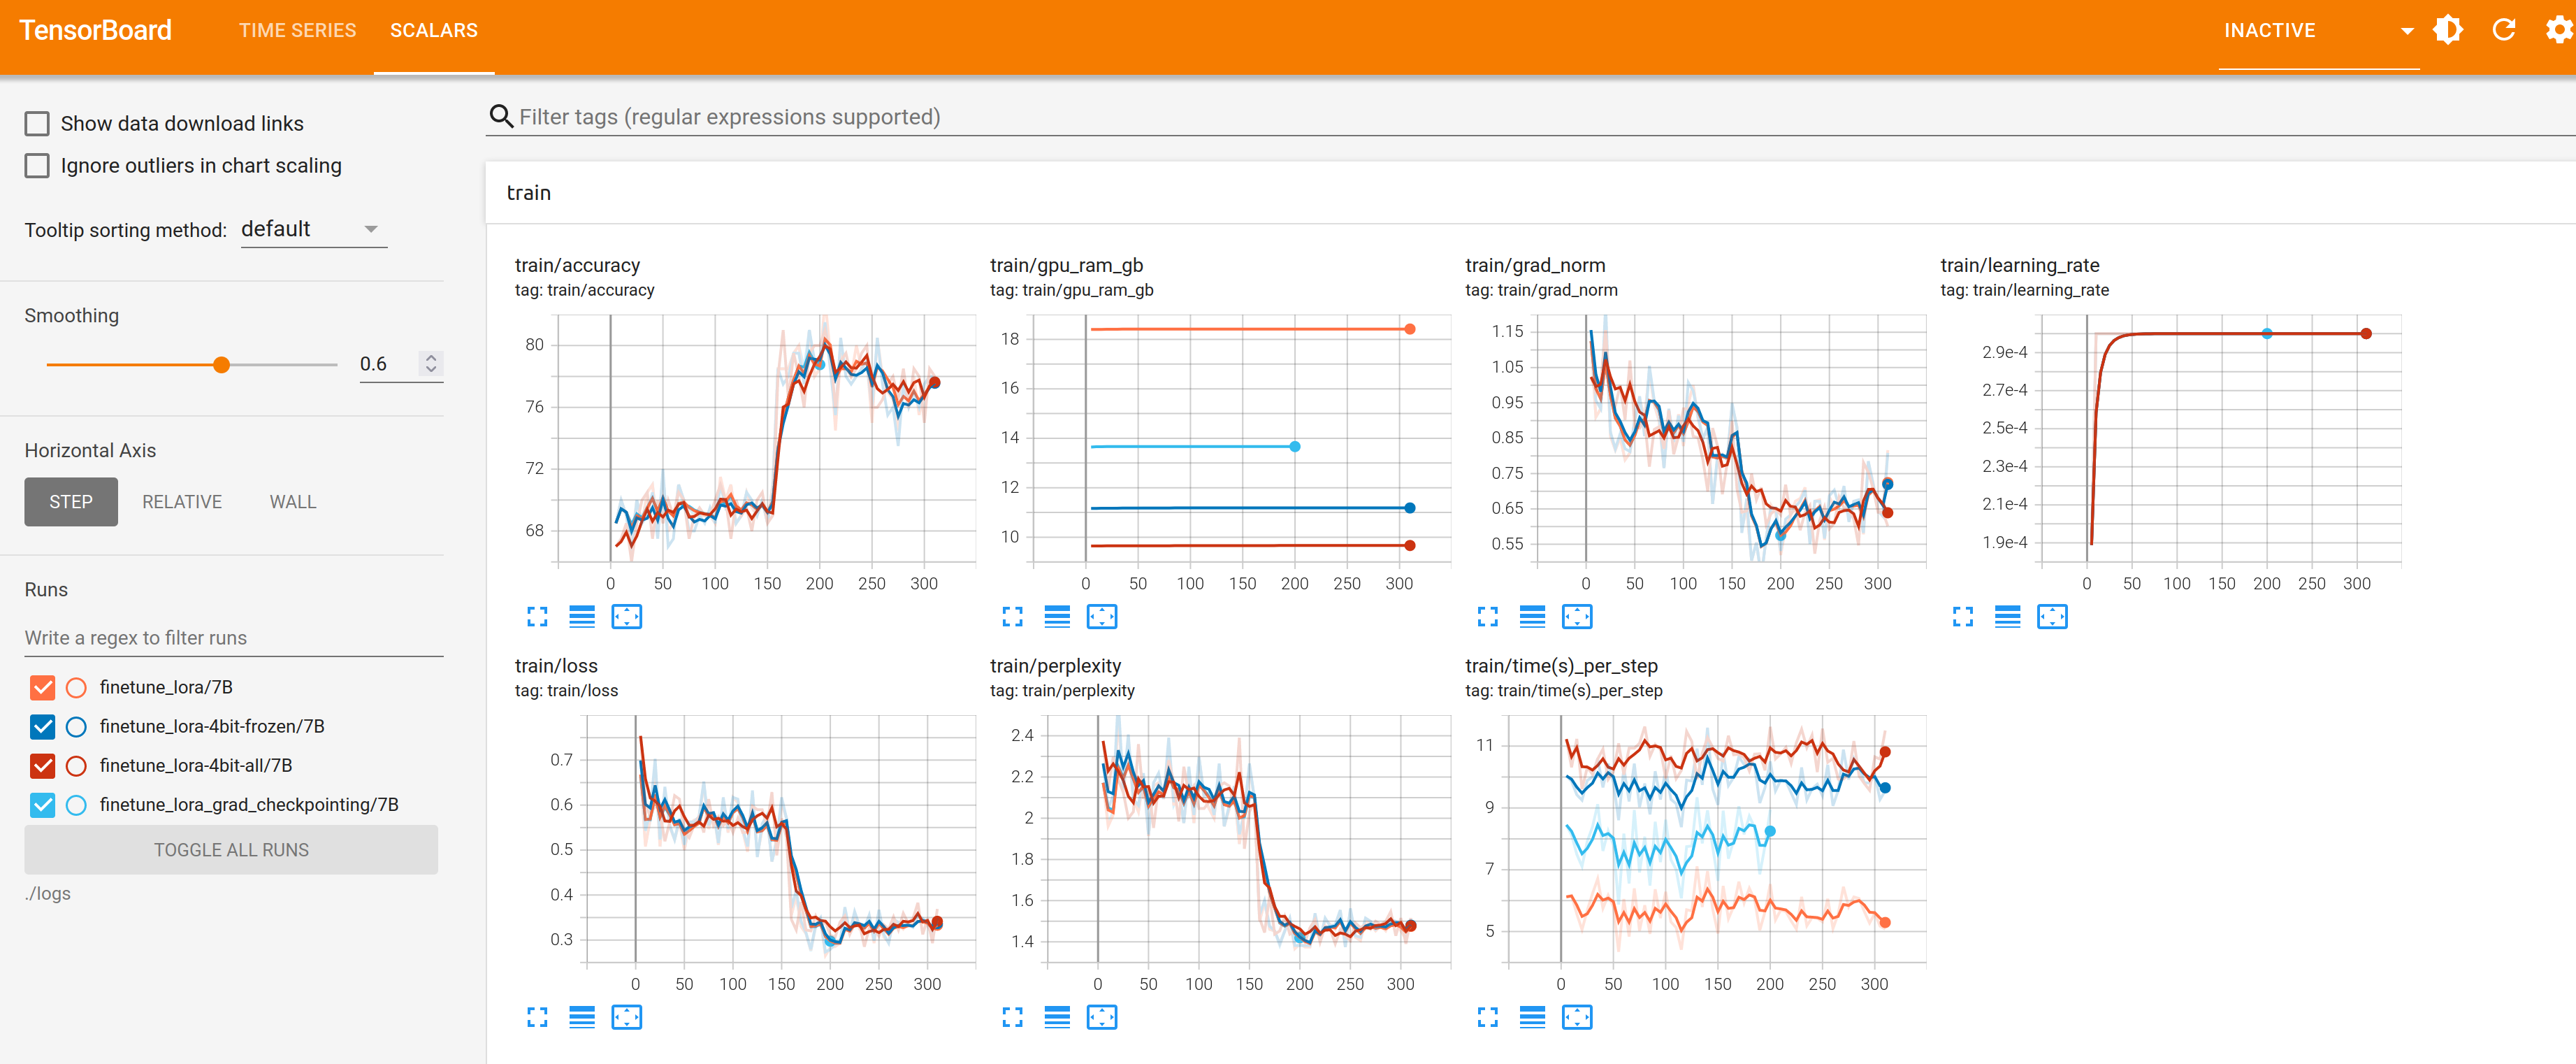Focus the runs regex filter field
Image resolution: width=2576 pixels, height=1064 pixels.
233,638
